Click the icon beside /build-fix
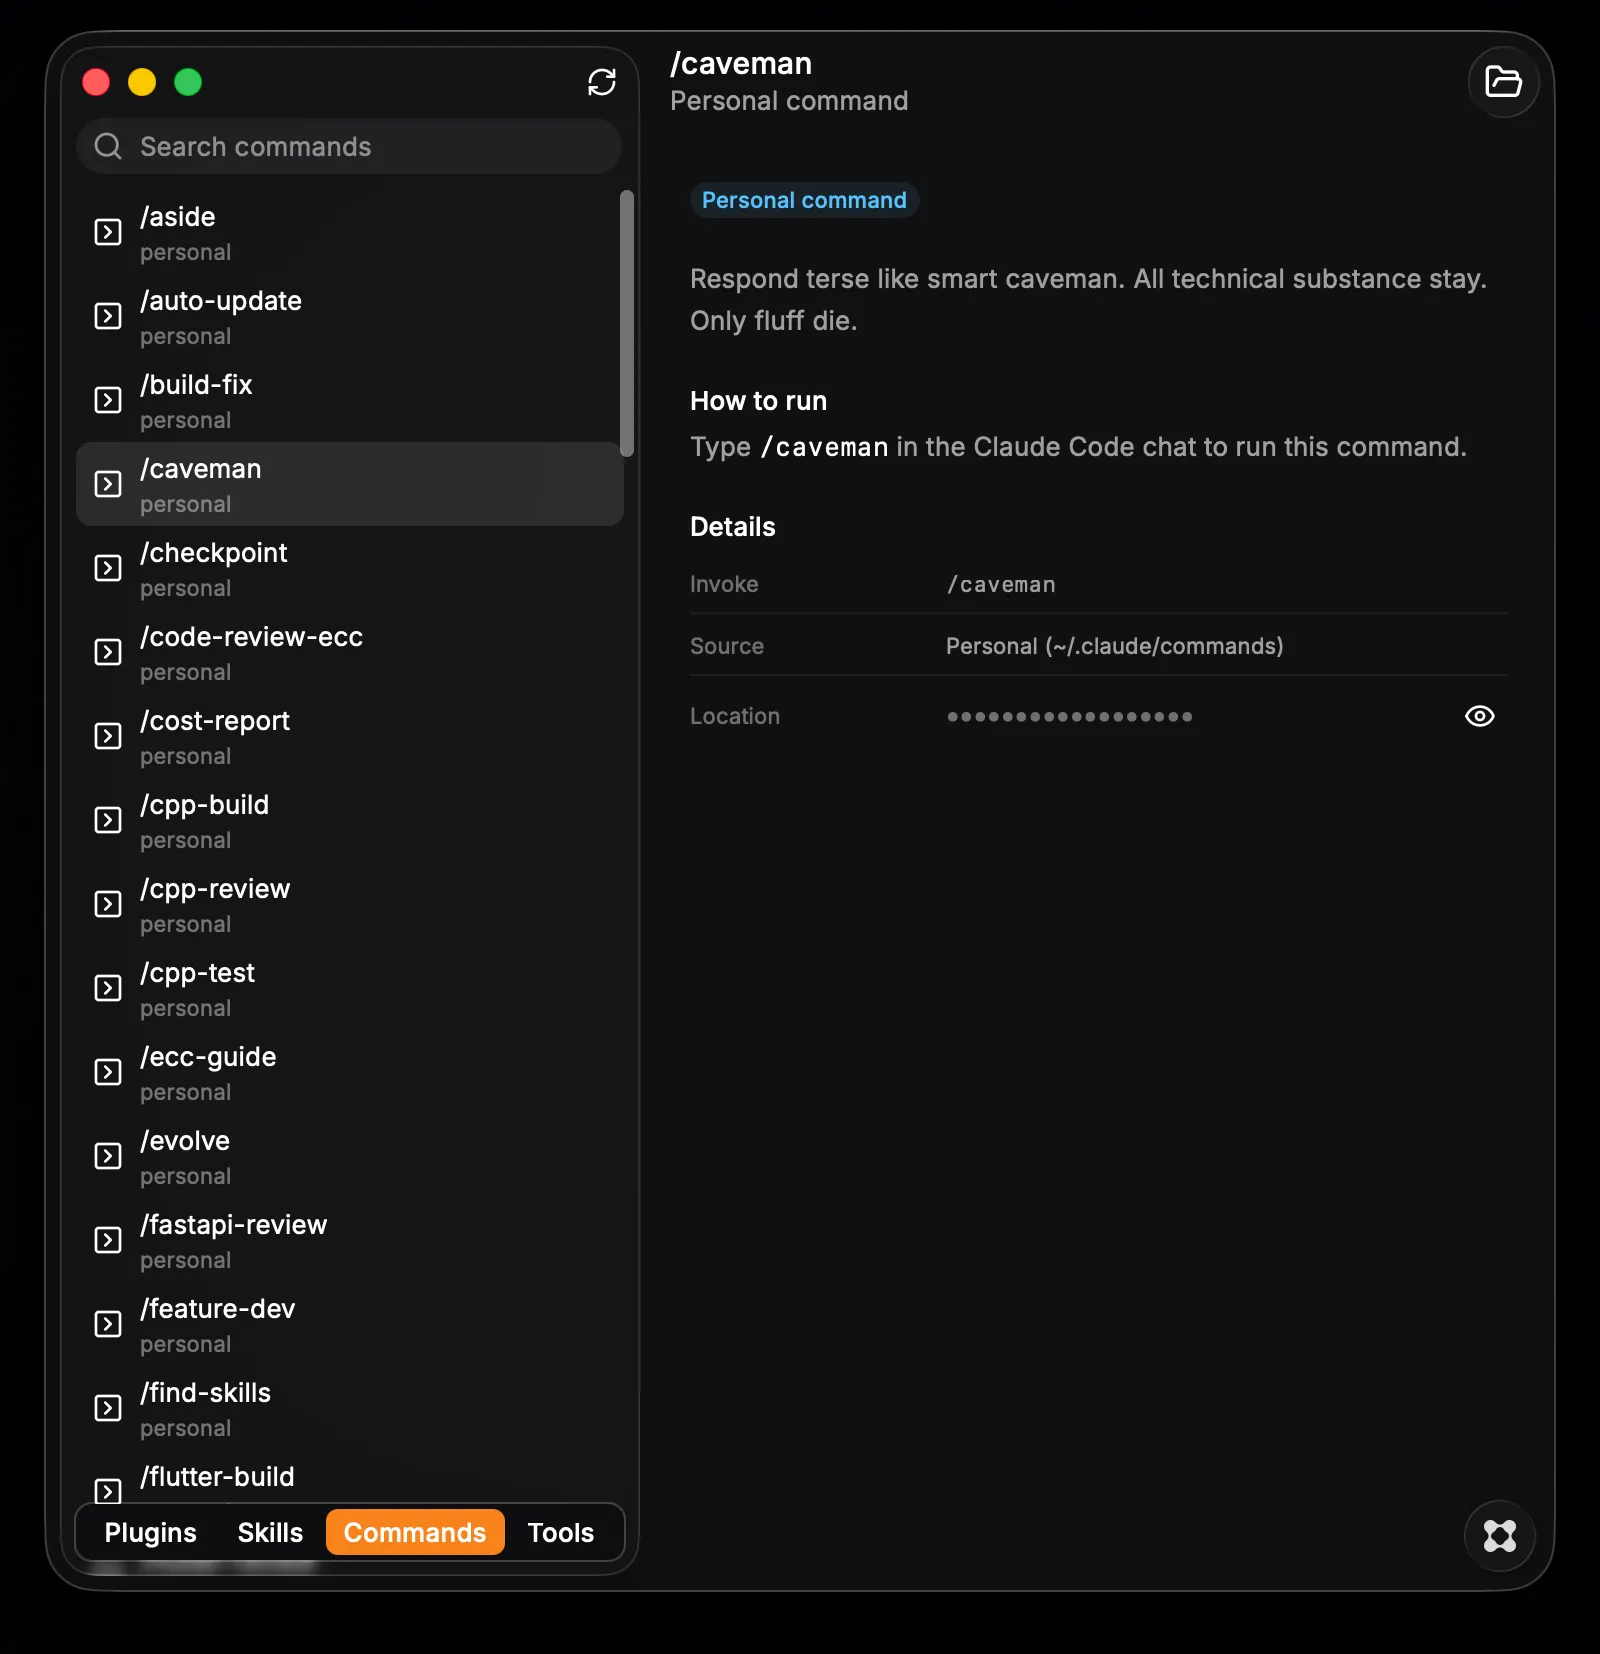Image resolution: width=1600 pixels, height=1654 pixels. click(107, 400)
